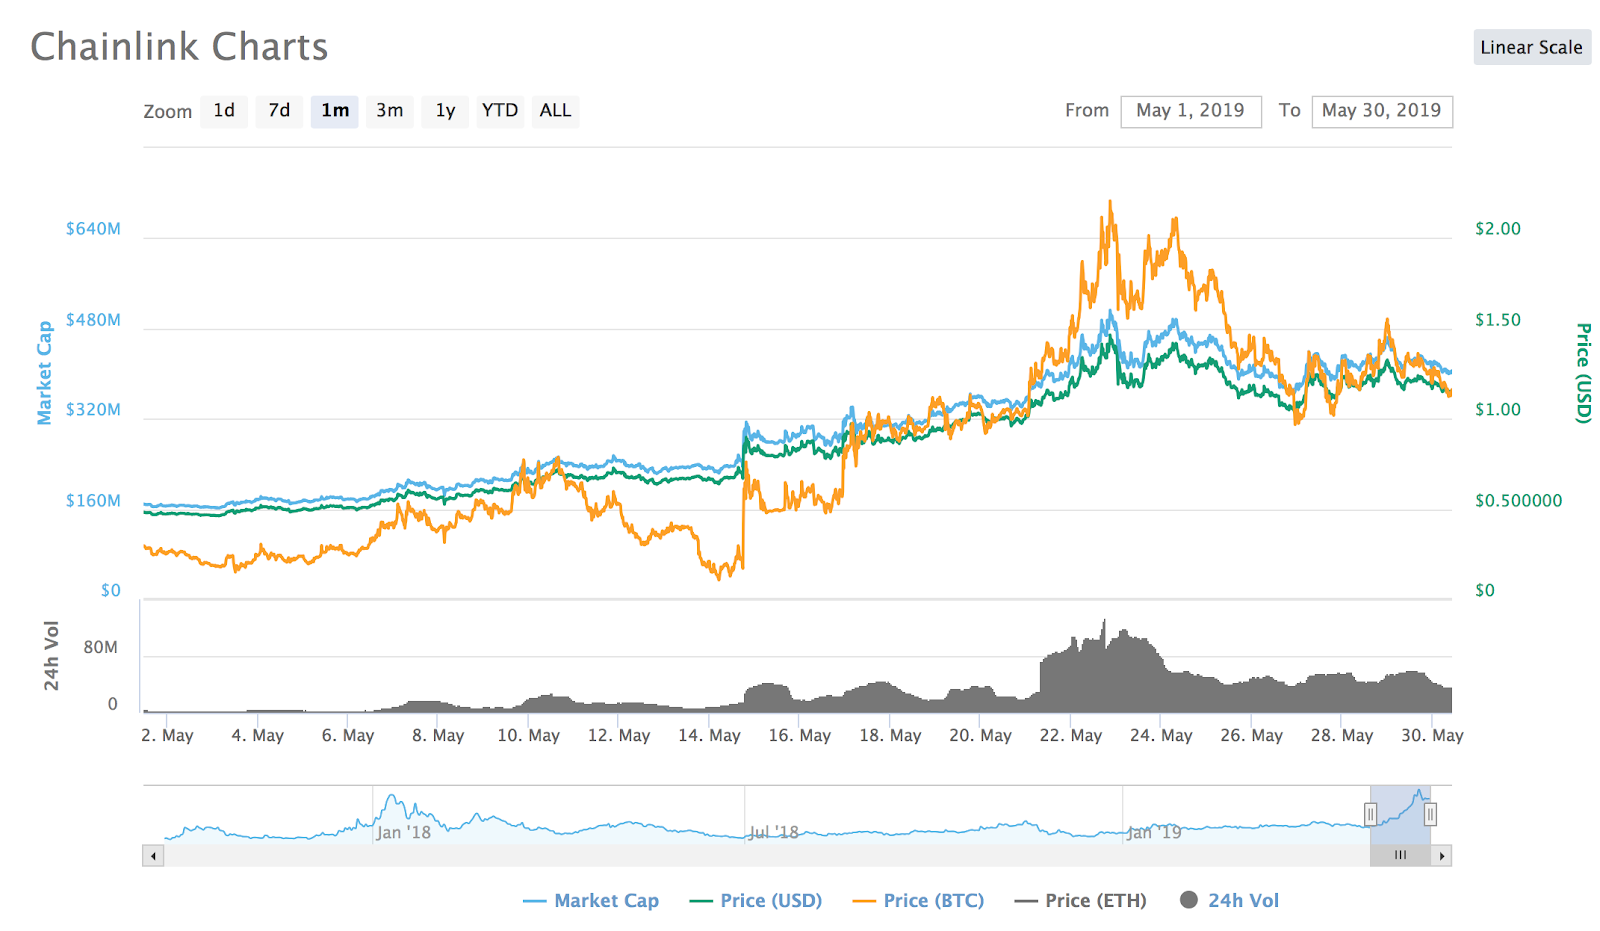
Task: Click the 30. May date axis label
Action: tap(1432, 736)
